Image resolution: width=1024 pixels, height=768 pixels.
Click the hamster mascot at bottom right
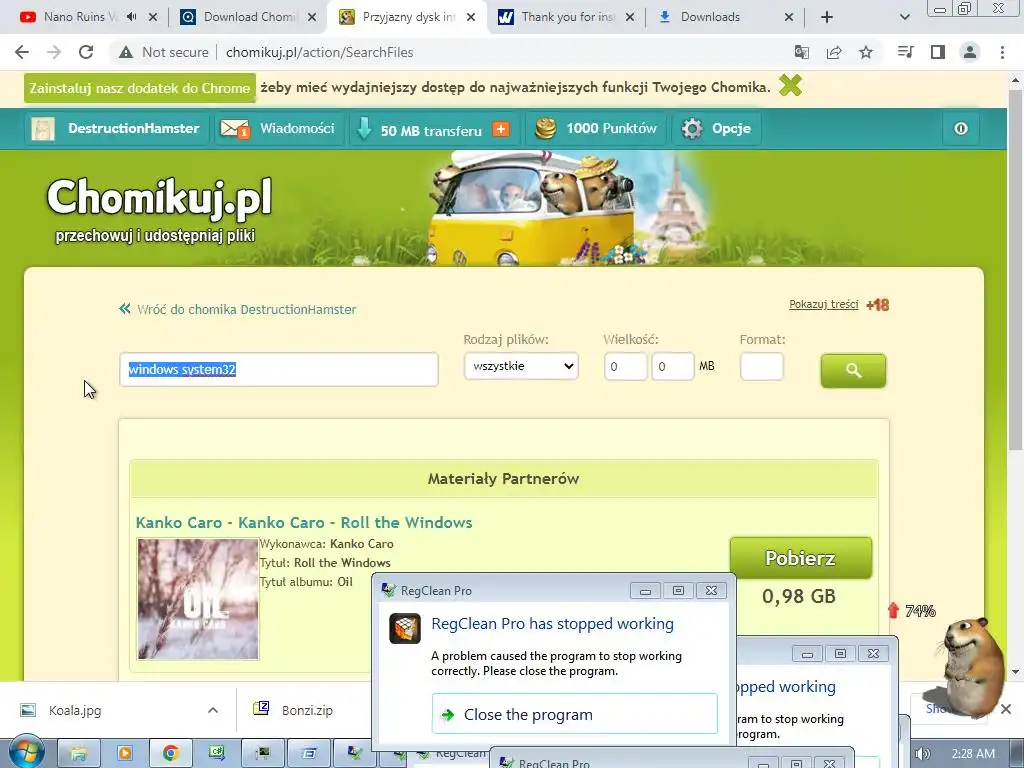coord(972,666)
